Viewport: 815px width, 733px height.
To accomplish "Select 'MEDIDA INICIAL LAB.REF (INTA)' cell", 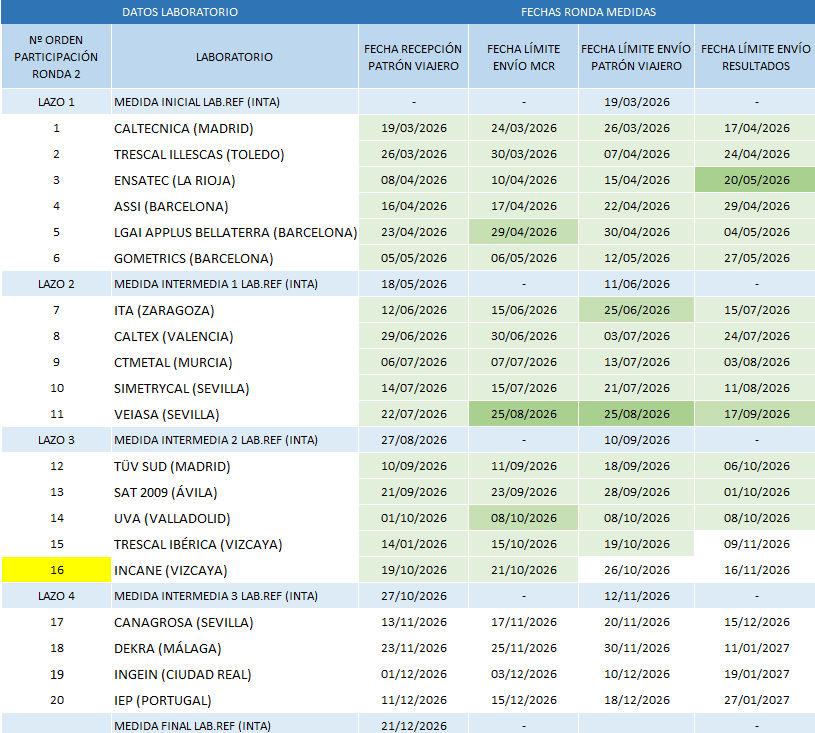I will (x=234, y=102).
